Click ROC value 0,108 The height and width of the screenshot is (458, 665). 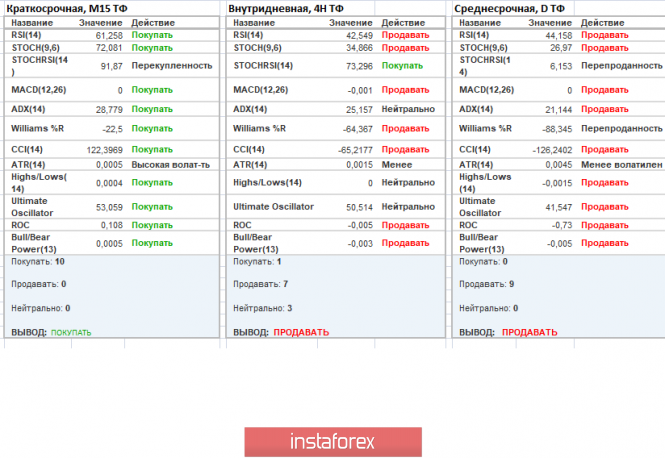click(x=112, y=226)
